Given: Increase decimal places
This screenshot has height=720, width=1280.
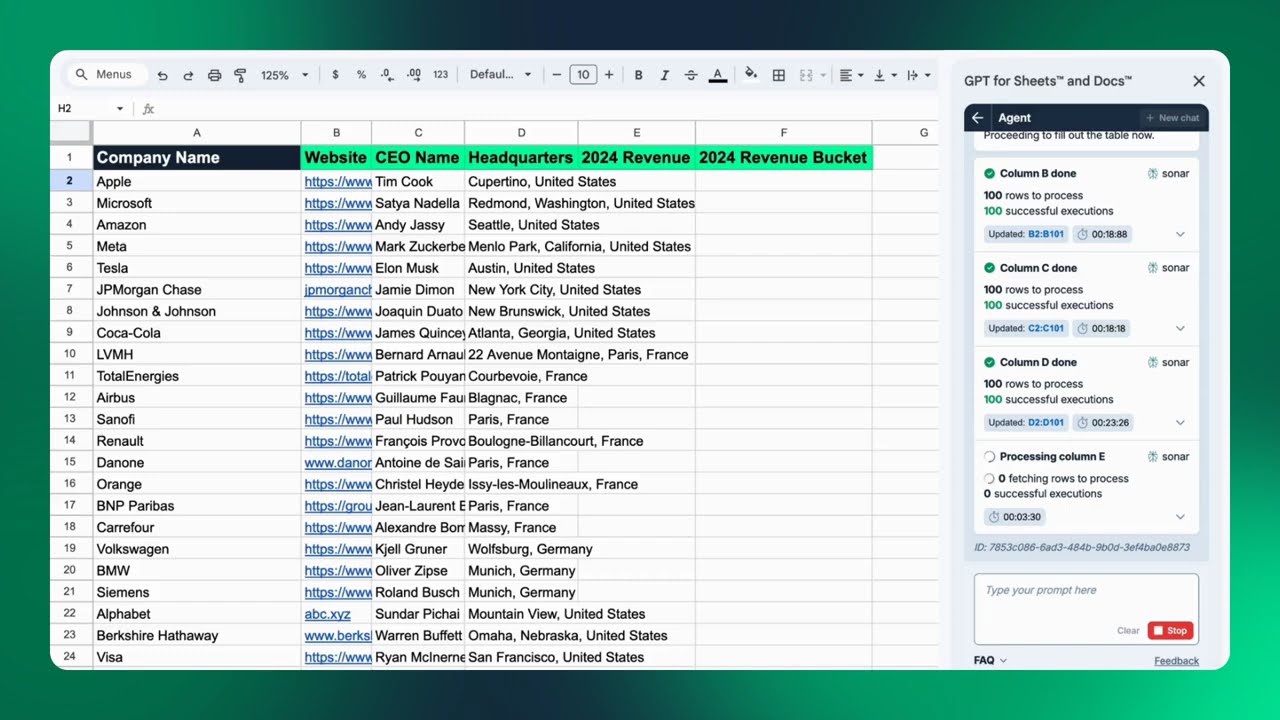Looking at the screenshot, I should 414,75.
